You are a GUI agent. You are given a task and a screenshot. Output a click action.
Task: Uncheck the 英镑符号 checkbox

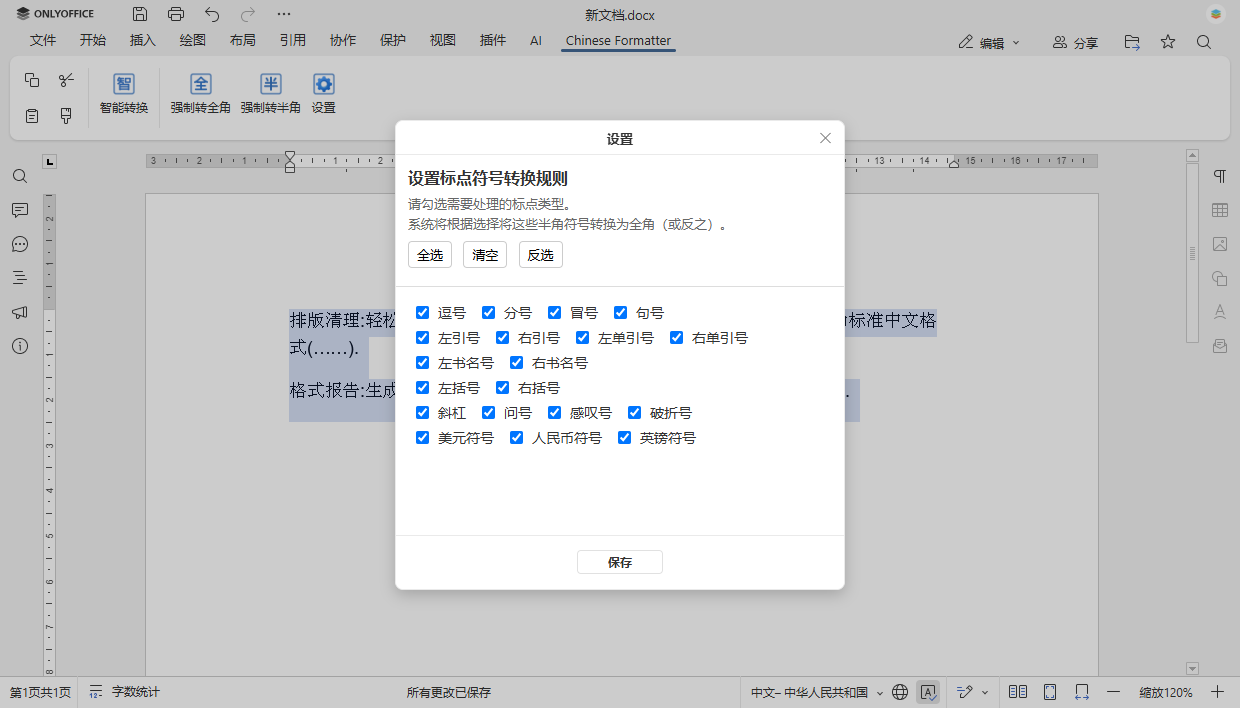pos(625,438)
